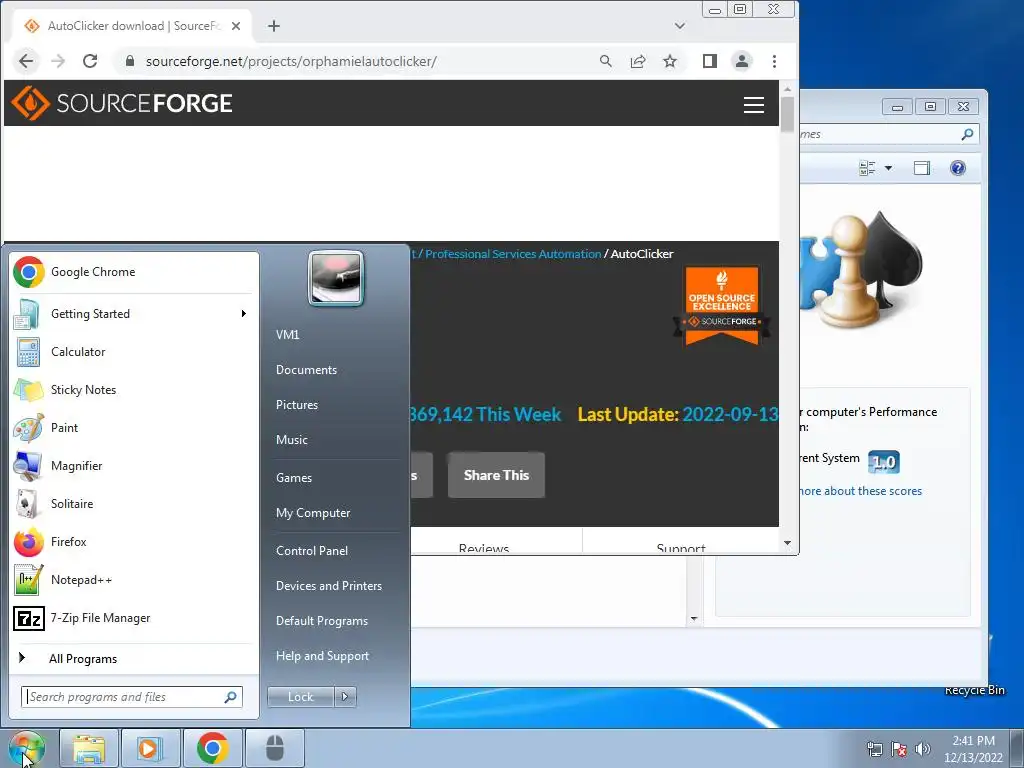Open Chrome tab search dropdown

tap(680, 26)
